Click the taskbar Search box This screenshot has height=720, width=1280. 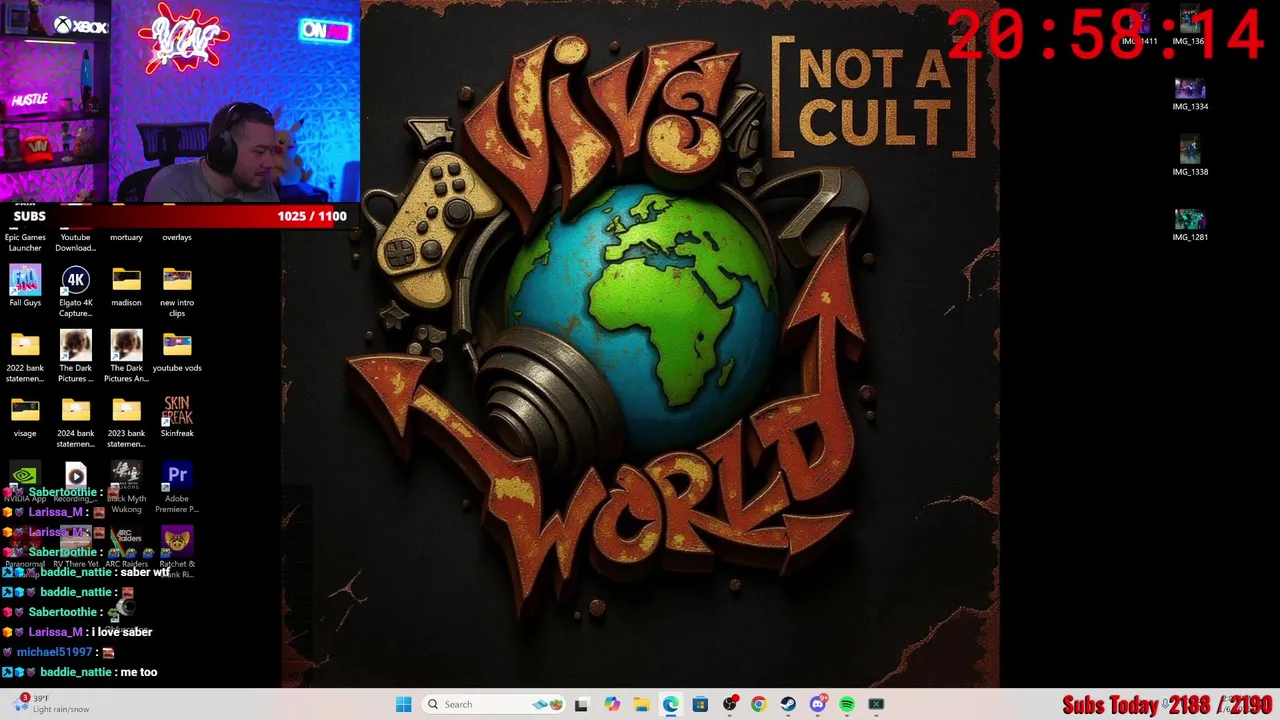[495, 705]
